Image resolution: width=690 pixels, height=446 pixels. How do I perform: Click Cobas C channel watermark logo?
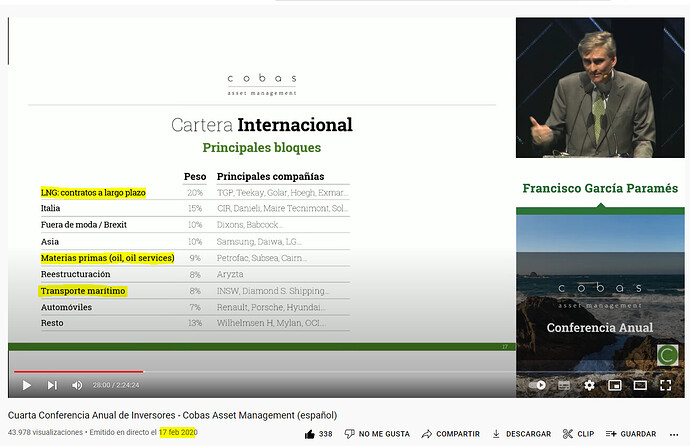(667, 355)
